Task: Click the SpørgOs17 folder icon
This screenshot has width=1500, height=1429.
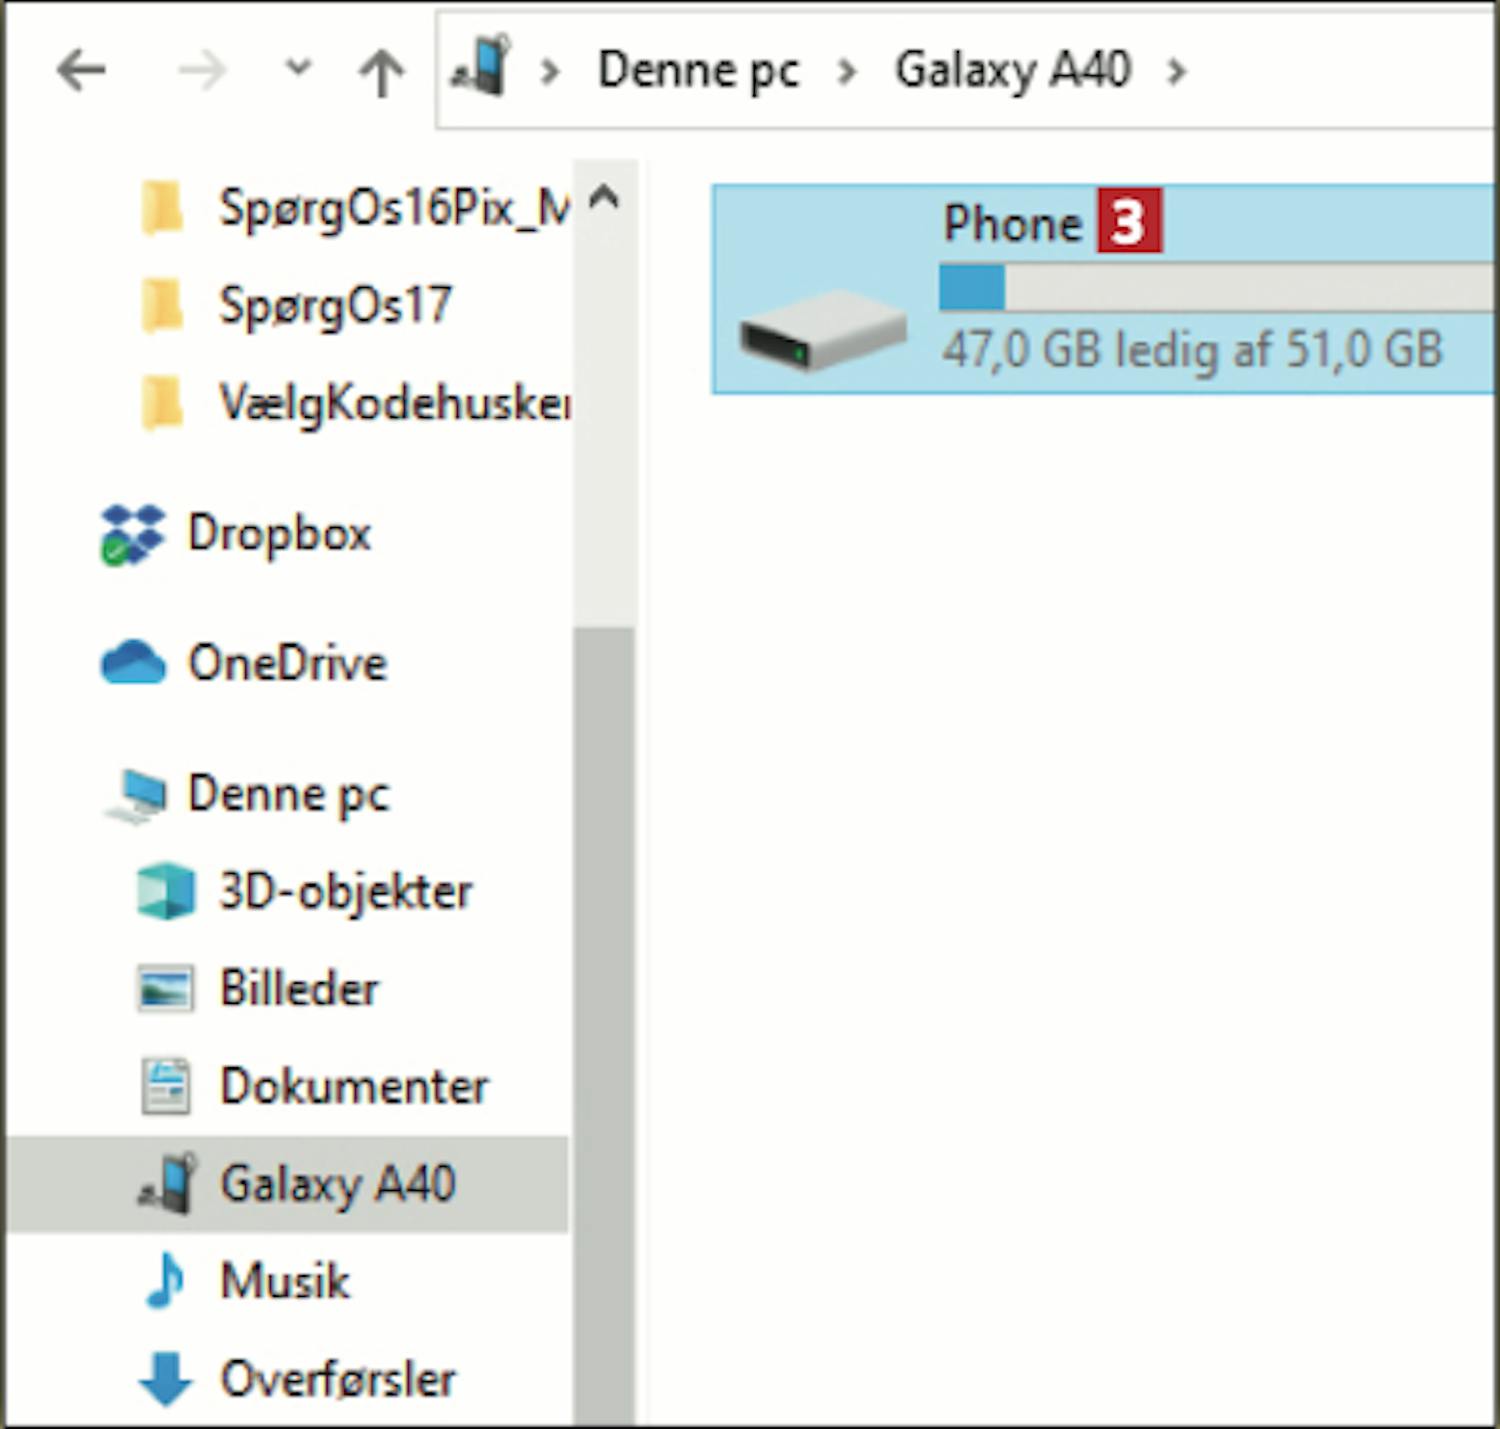Action: [161, 305]
